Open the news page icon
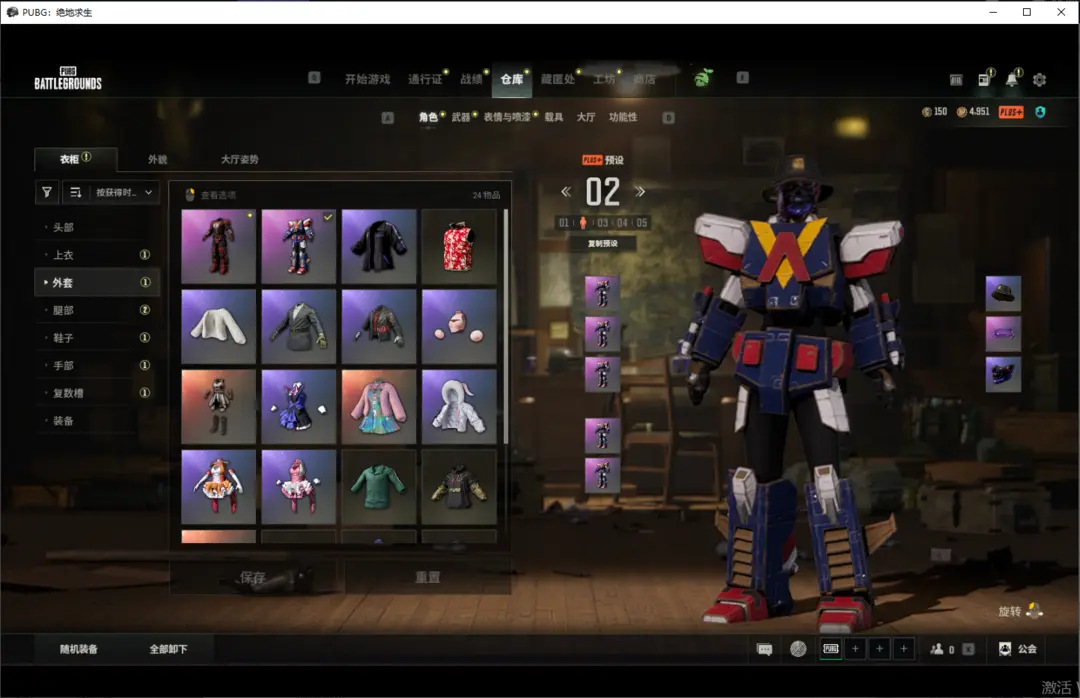 (984, 80)
